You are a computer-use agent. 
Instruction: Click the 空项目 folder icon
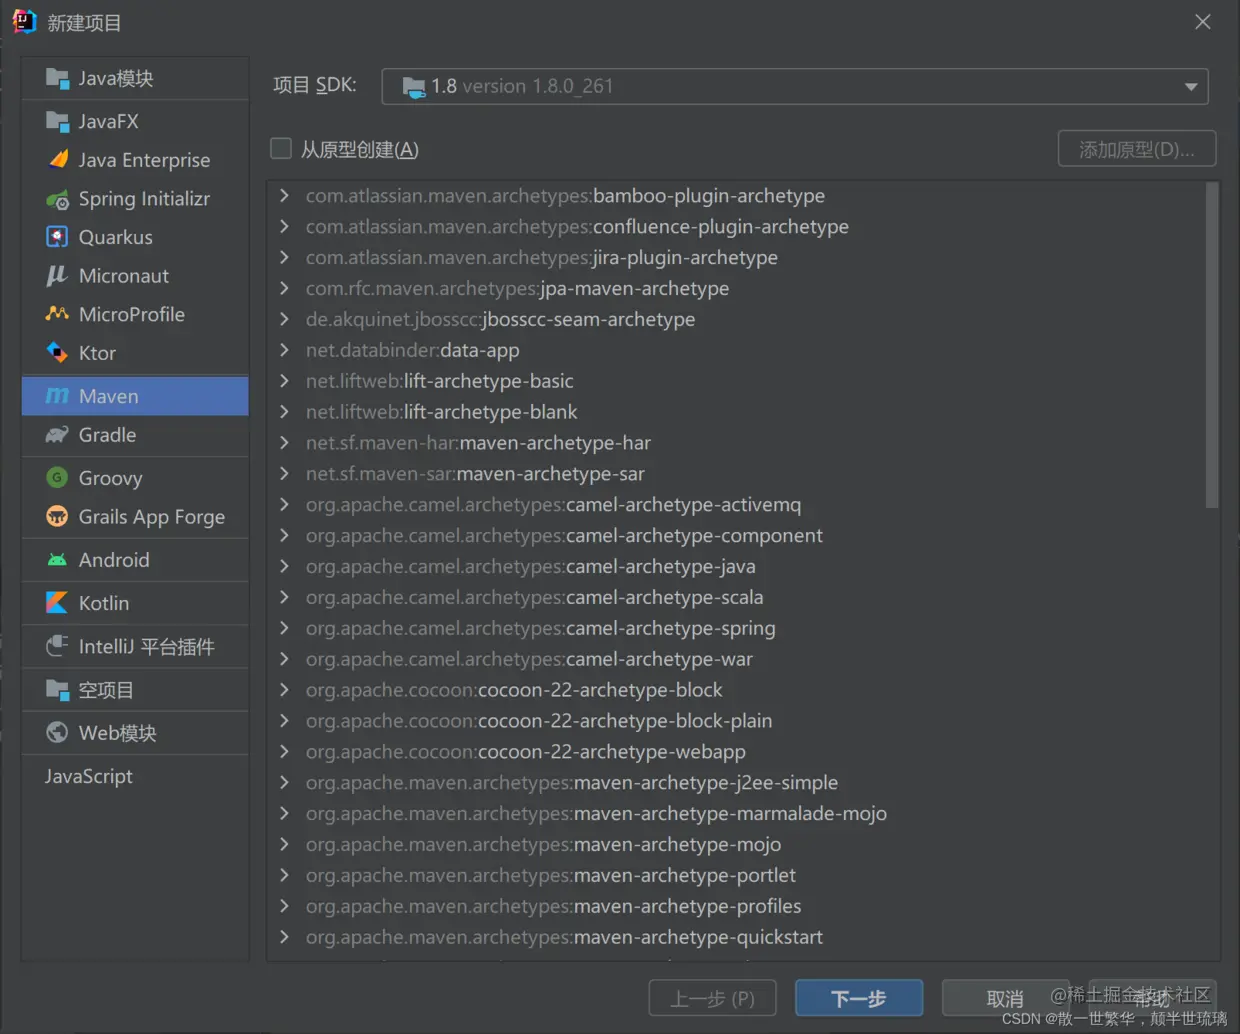pyautogui.click(x=57, y=690)
